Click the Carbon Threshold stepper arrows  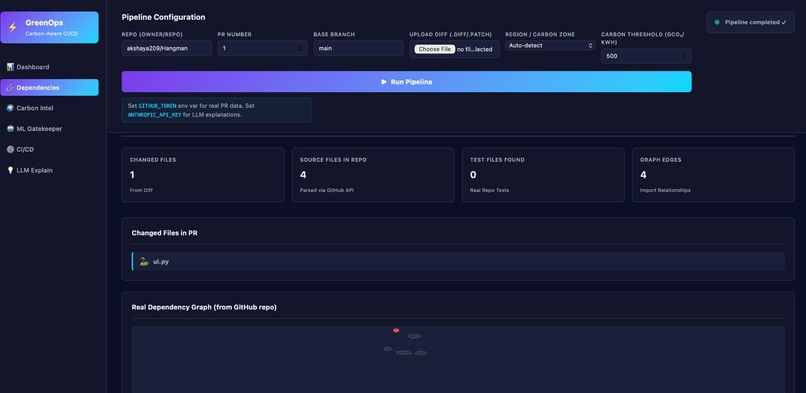(x=684, y=56)
